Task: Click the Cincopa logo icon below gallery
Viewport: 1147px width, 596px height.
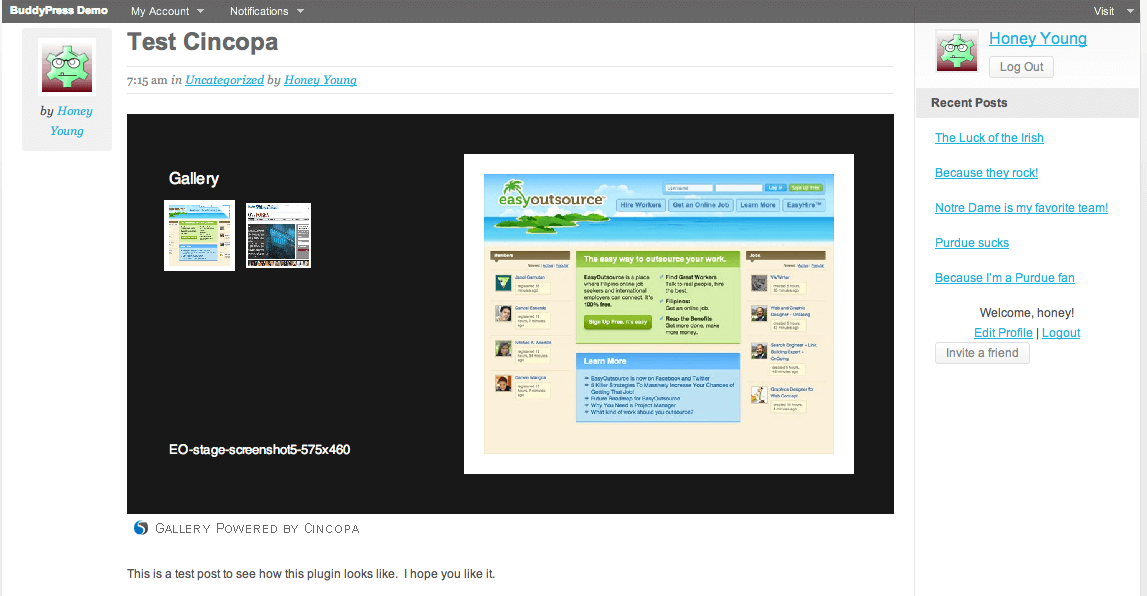Action: [x=141, y=528]
